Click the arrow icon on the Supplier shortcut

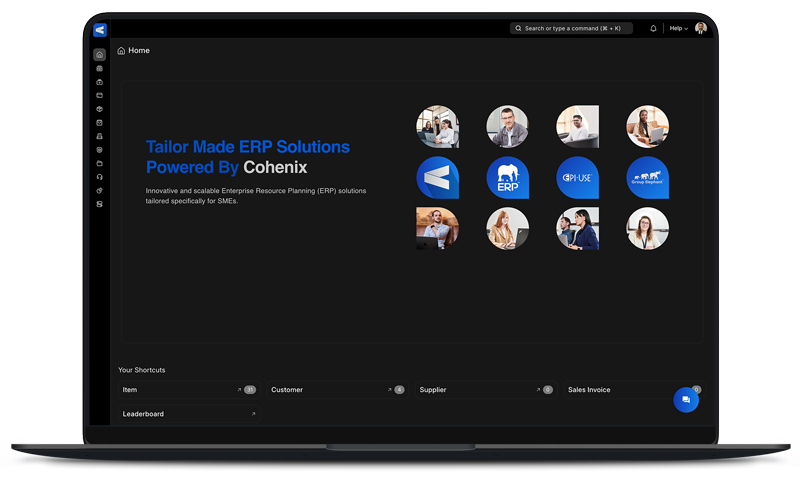[538, 390]
